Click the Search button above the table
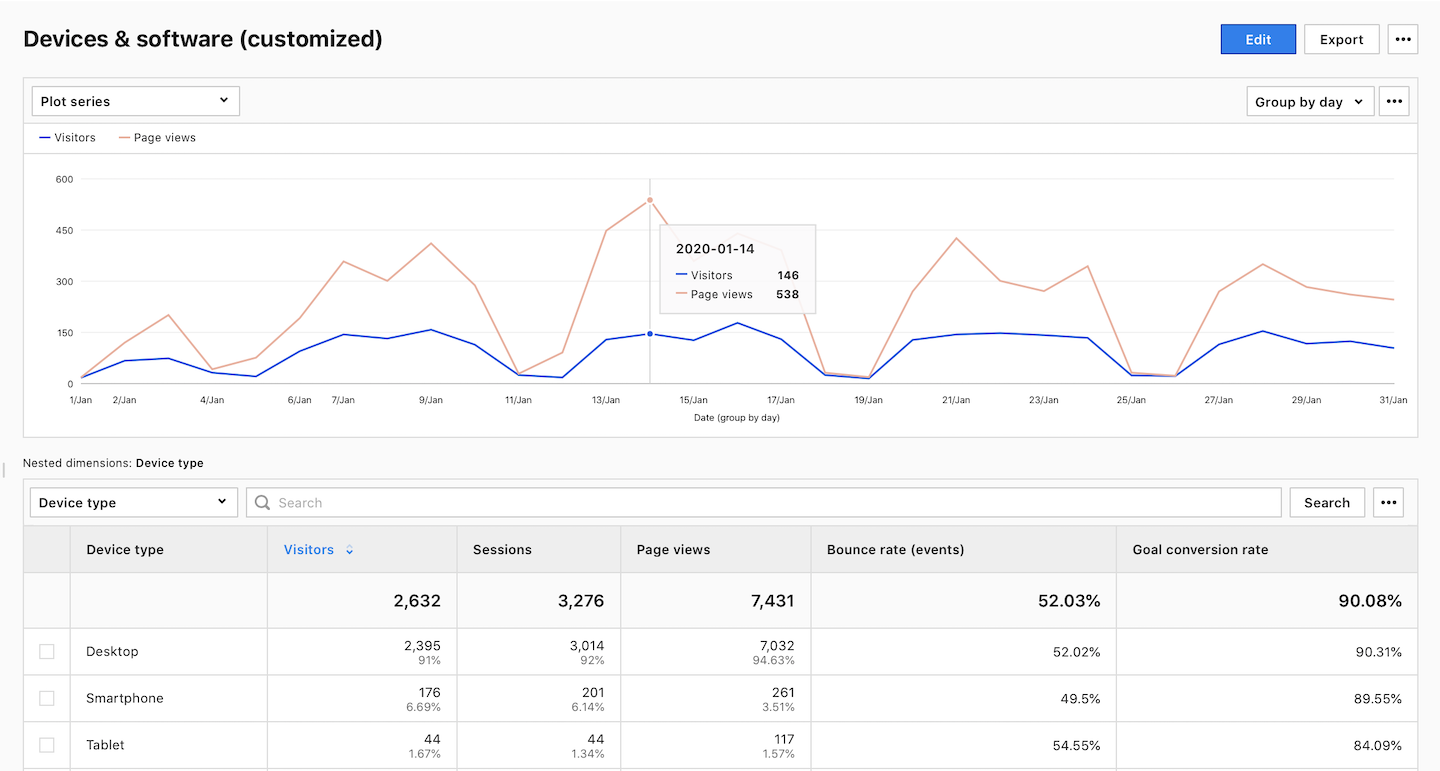 pos(1327,502)
